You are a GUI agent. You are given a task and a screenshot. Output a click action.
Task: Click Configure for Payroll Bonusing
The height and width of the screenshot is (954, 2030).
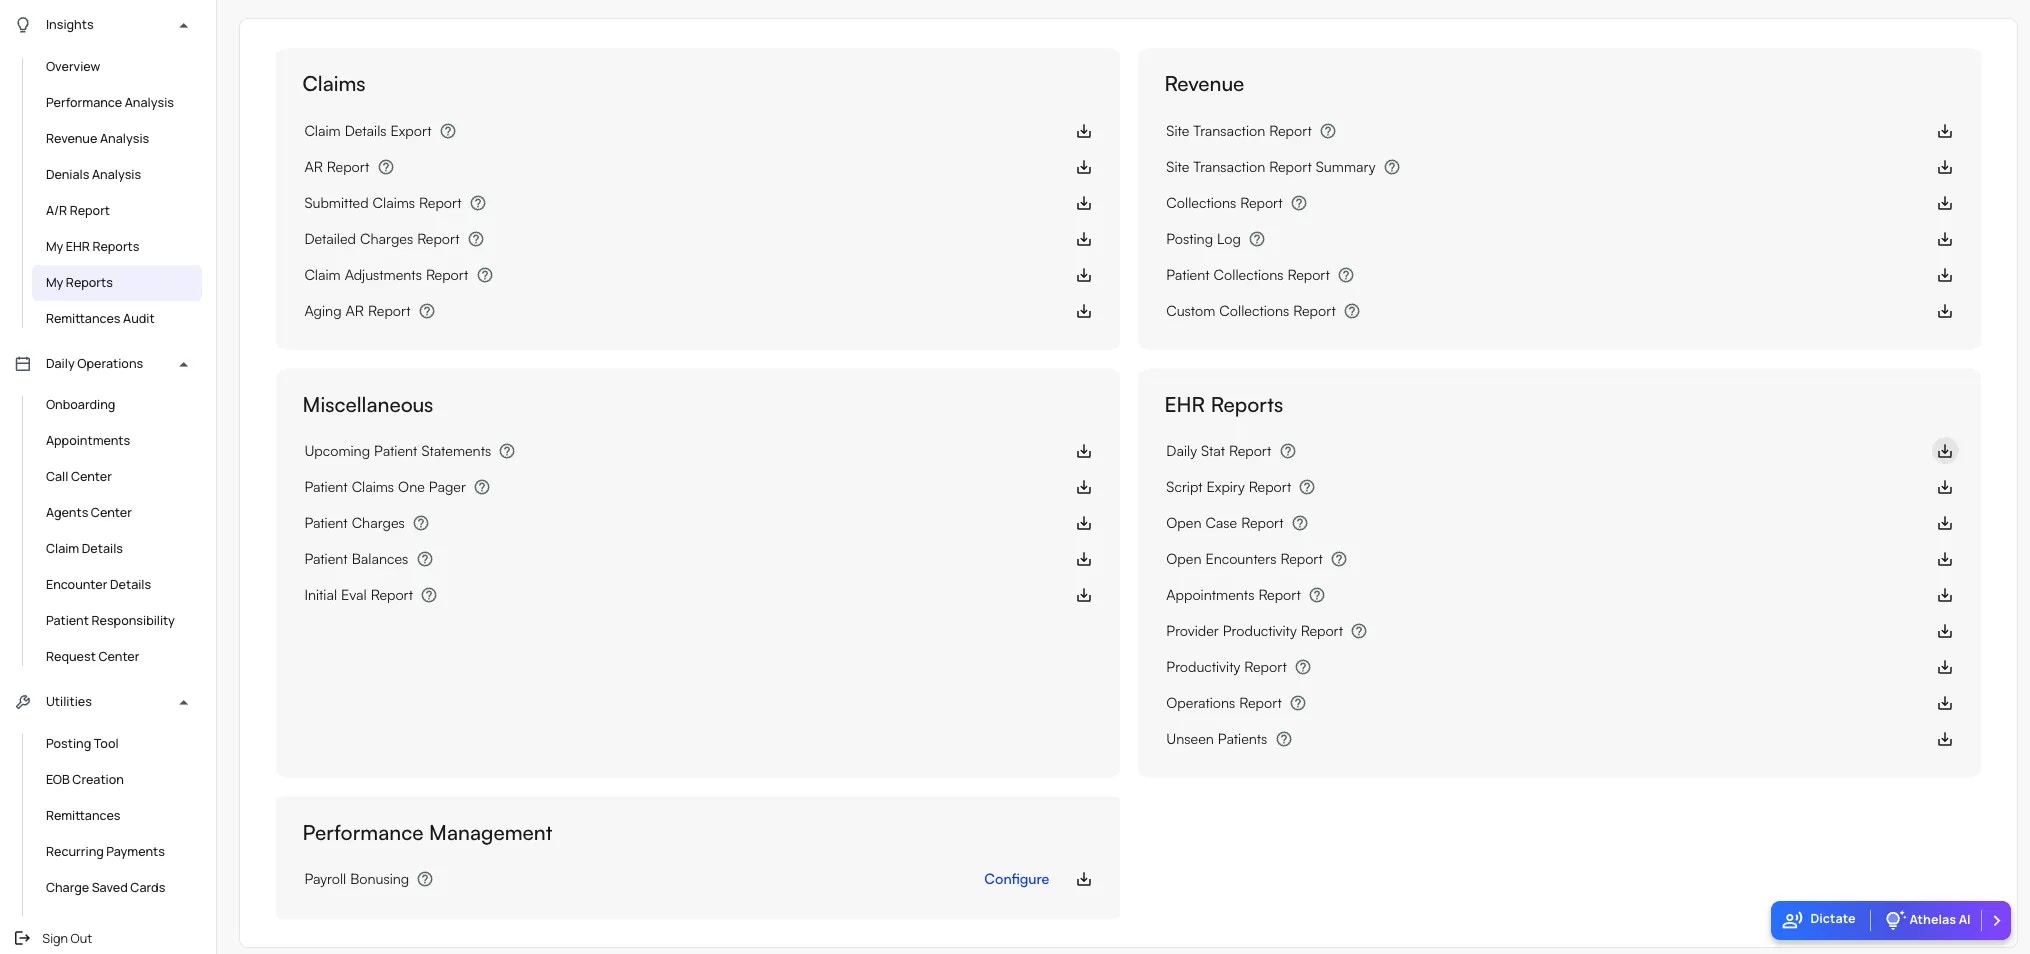tap(1016, 879)
